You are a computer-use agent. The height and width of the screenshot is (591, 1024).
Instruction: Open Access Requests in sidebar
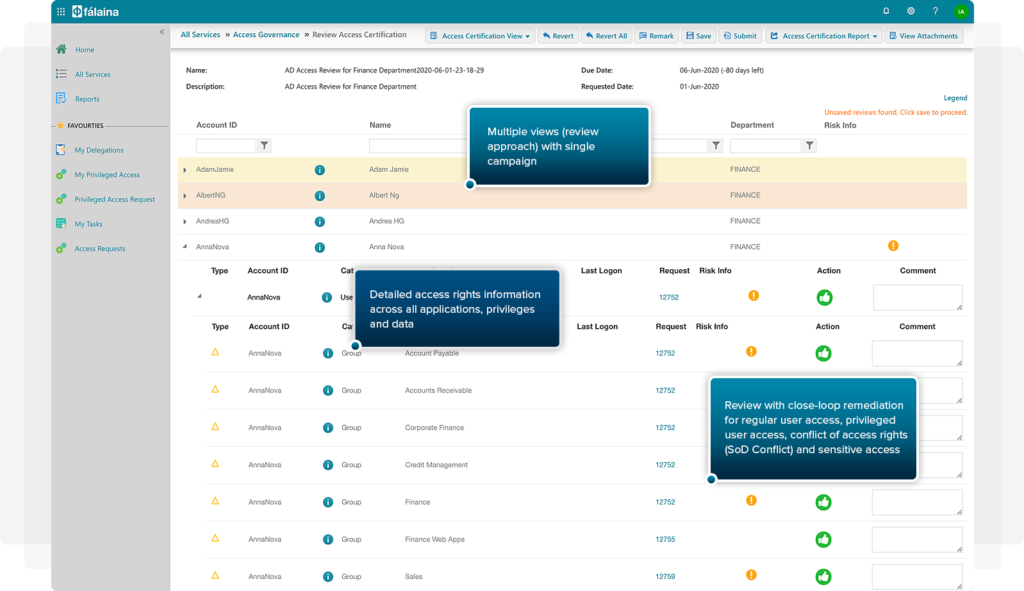pyautogui.click(x=99, y=249)
